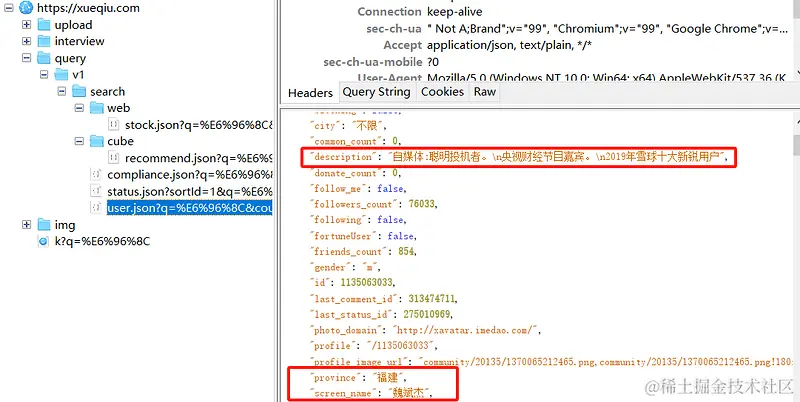This screenshot has height=402, width=800.
Task: Click the Accept application/json header value
Action: pos(509,45)
